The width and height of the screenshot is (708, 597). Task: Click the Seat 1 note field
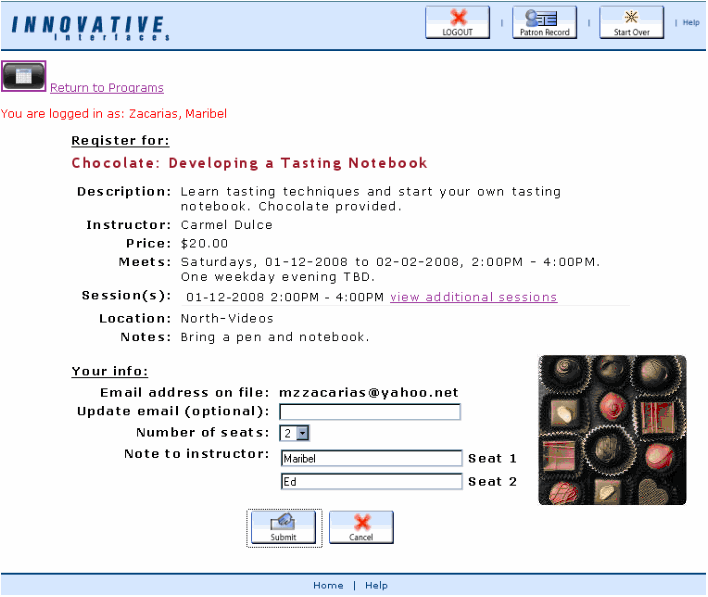pyautogui.click(x=372, y=458)
